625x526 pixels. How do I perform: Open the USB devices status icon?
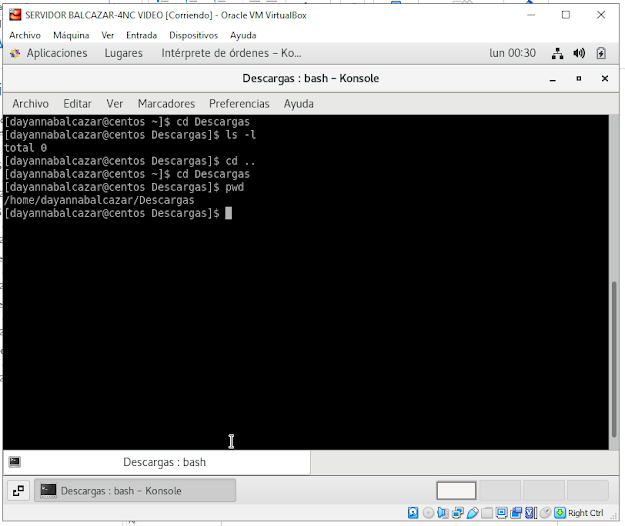(472, 513)
